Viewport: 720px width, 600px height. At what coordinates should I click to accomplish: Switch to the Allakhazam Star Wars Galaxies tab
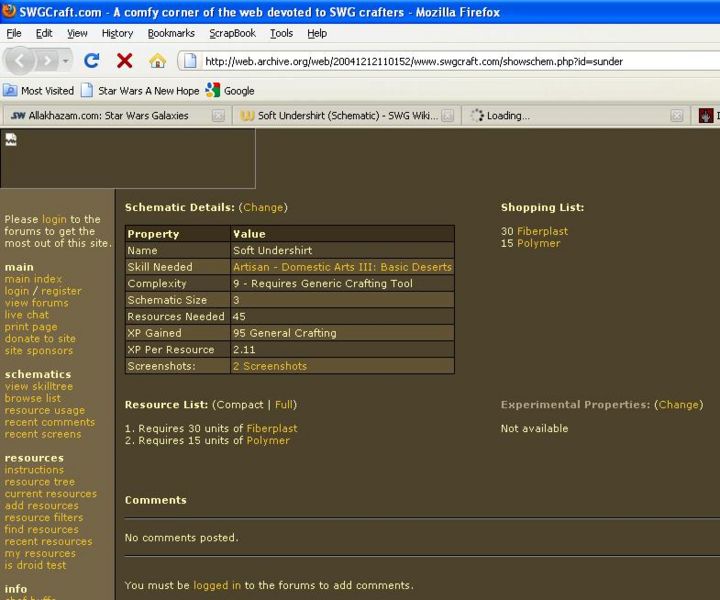click(110, 116)
